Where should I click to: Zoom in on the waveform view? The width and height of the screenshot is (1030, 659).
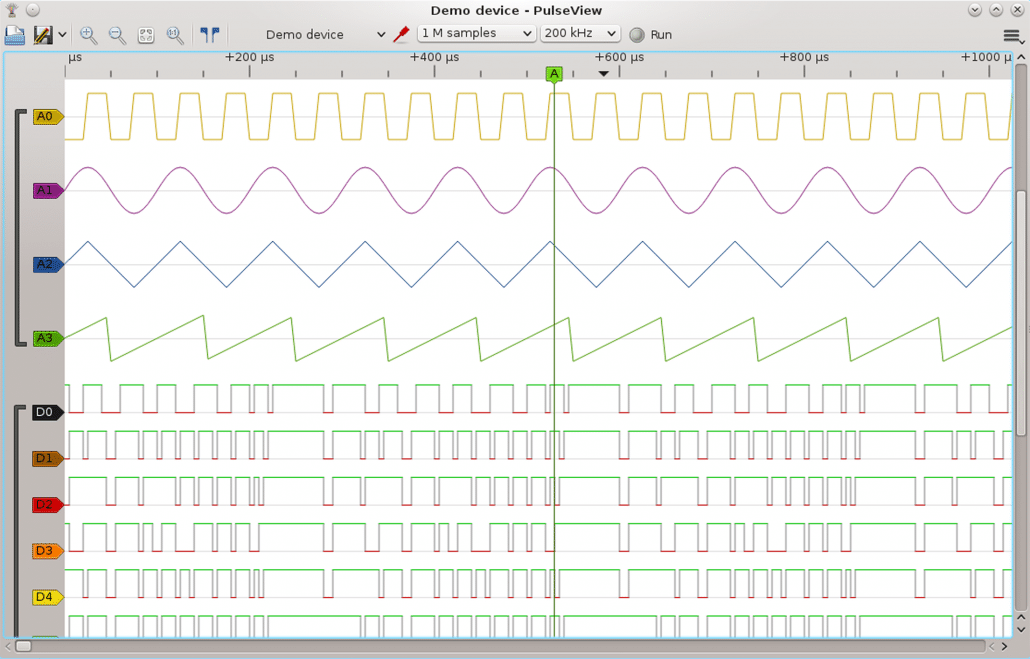[88, 35]
